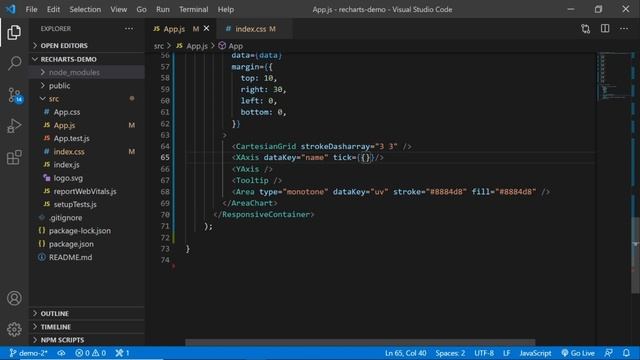Open the Problems errors and warnings indicator
640x360 pixels.
[91, 353]
